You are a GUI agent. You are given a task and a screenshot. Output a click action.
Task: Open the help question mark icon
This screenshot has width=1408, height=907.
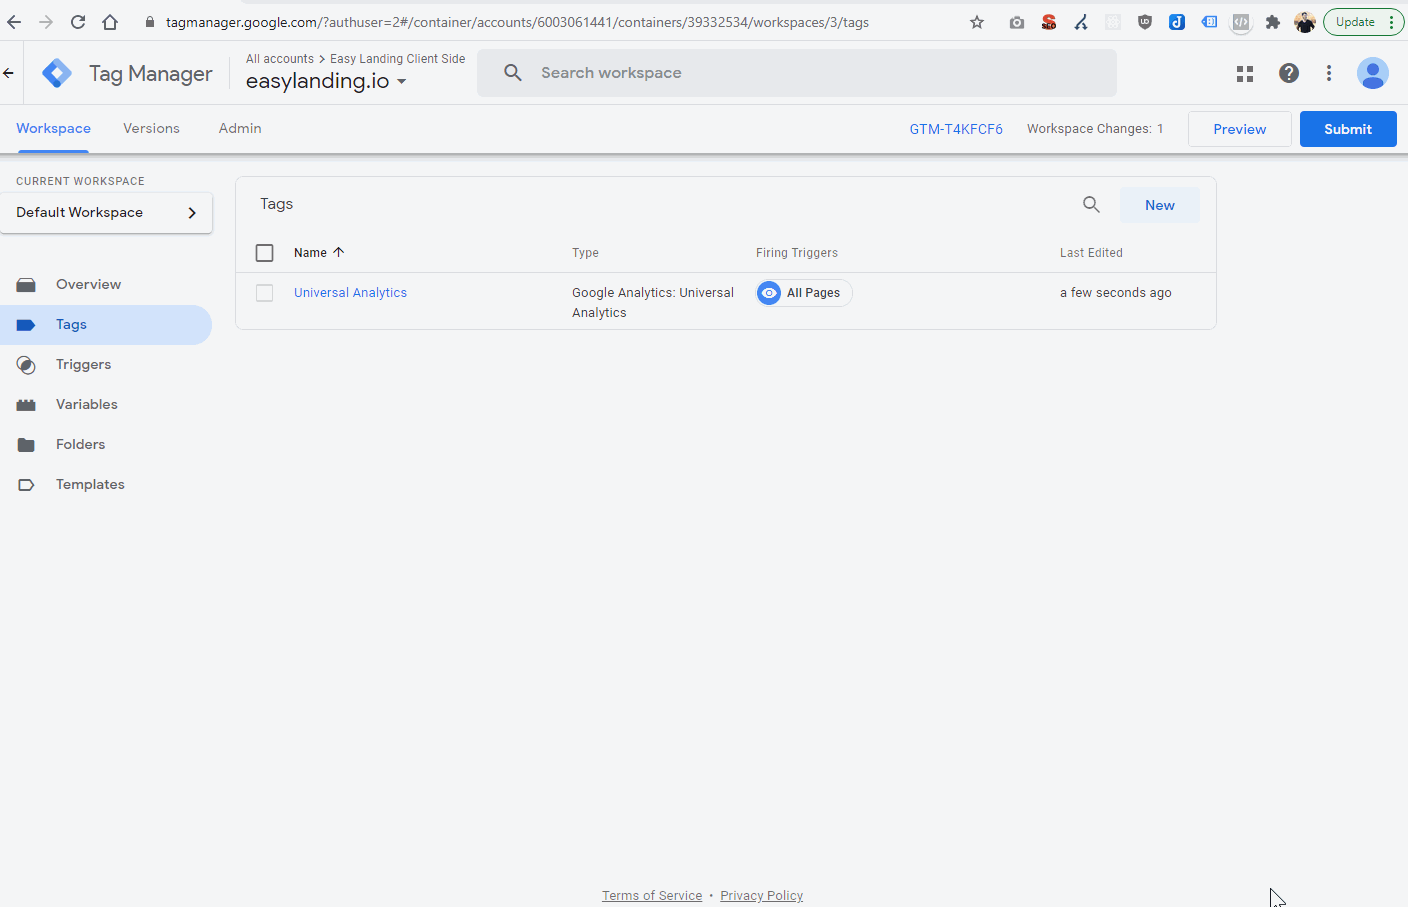[x=1289, y=73]
